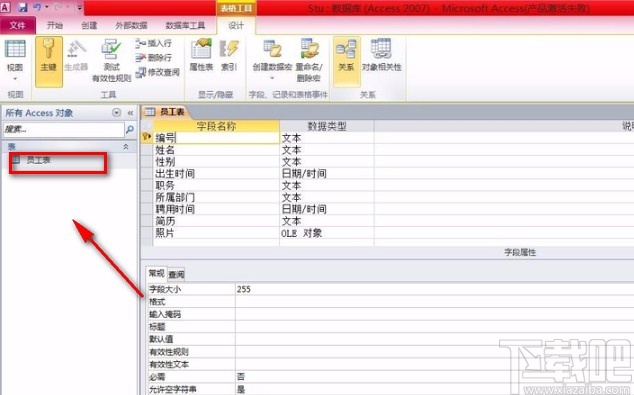634x395 pixels.
Task: Click the 照片 field name cell
Action: click(216, 233)
